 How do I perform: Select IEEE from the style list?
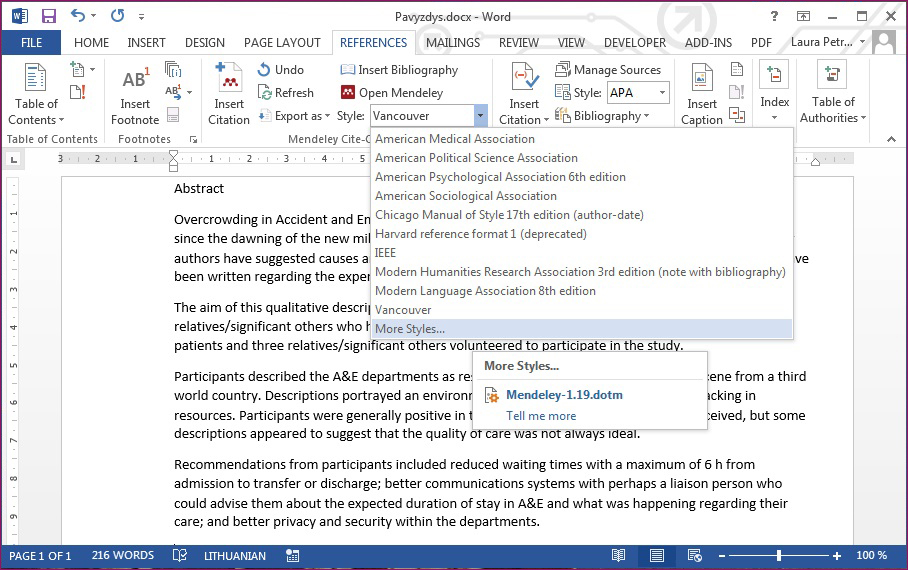[x=386, y=253]
